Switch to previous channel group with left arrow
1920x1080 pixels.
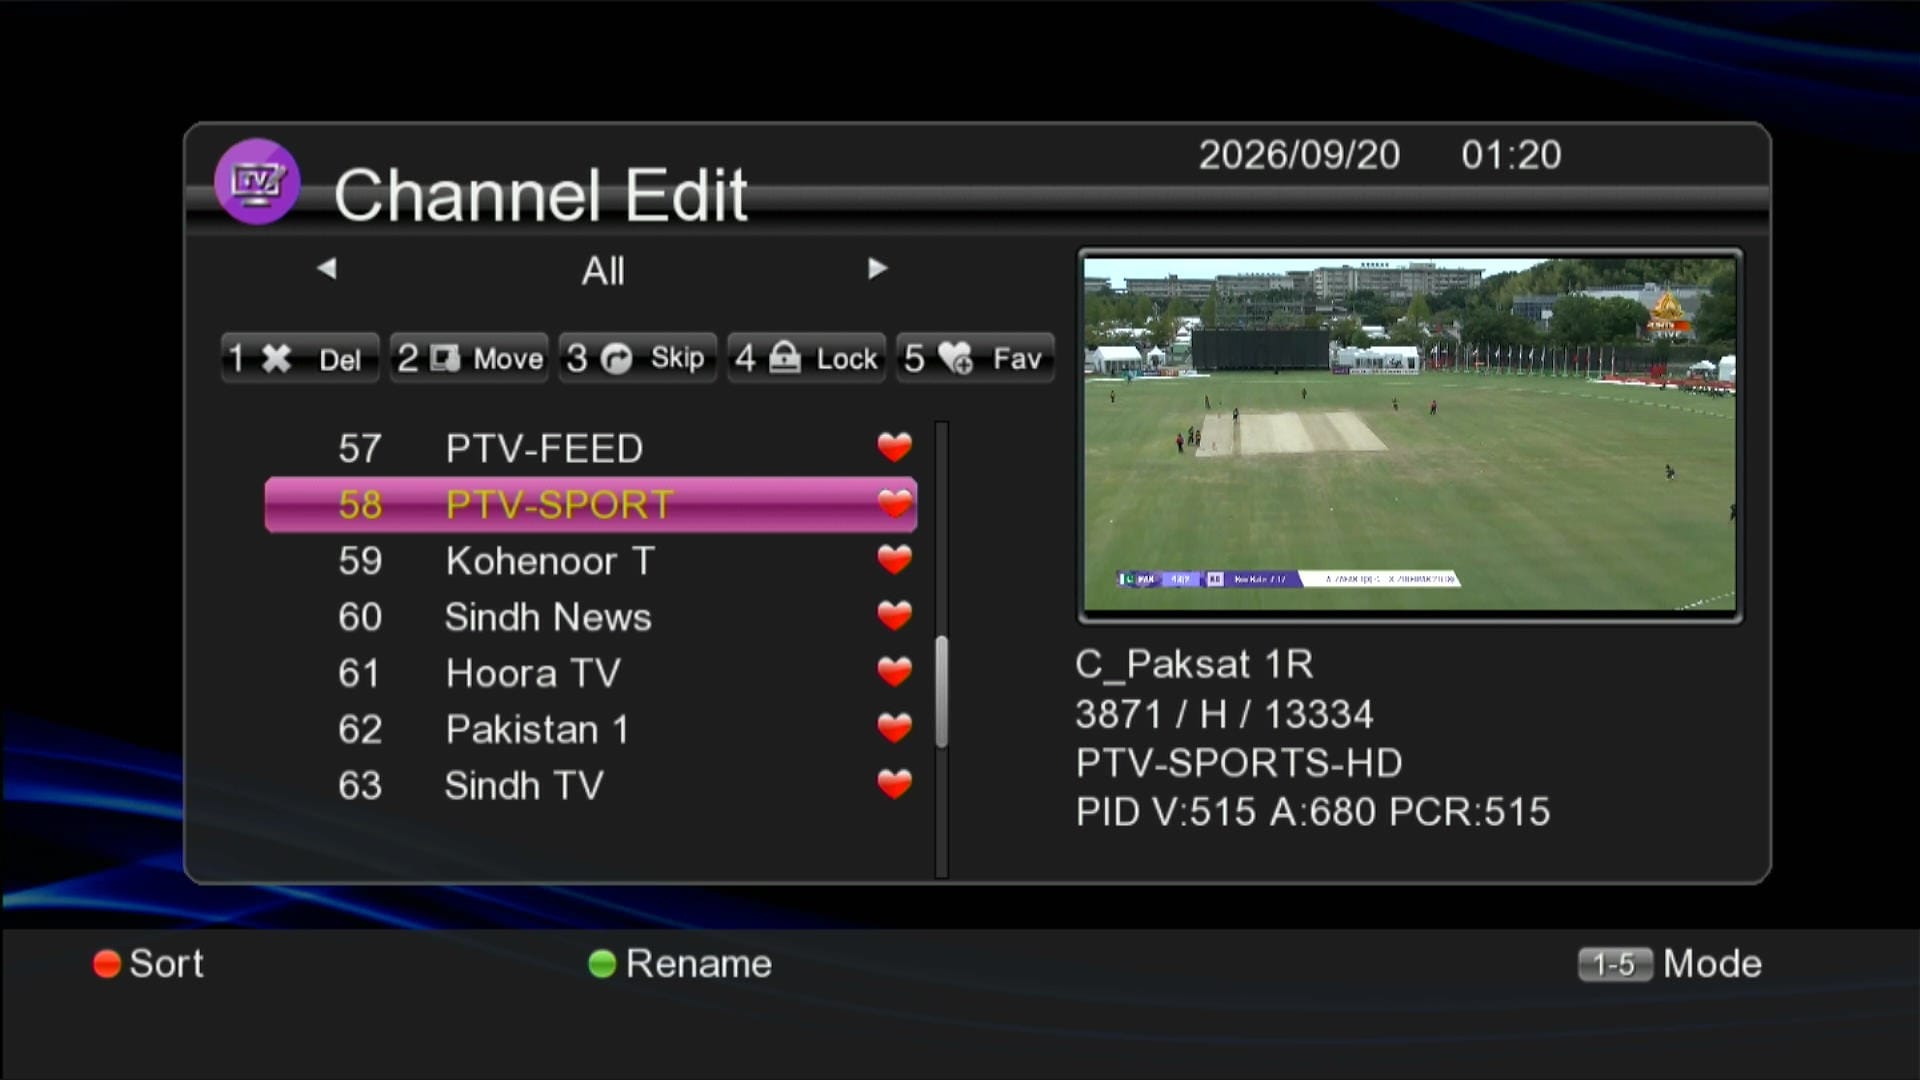pos(326,268)
